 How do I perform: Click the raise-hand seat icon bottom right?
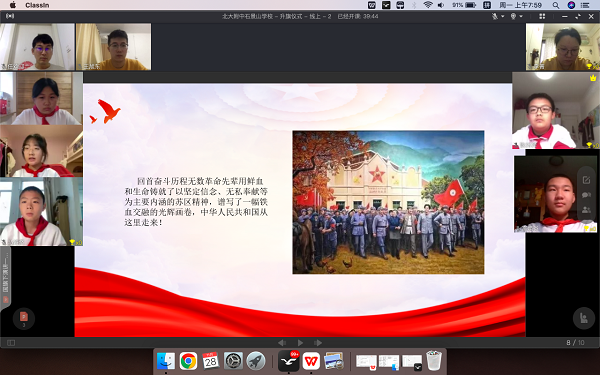(x=584, y=318)
